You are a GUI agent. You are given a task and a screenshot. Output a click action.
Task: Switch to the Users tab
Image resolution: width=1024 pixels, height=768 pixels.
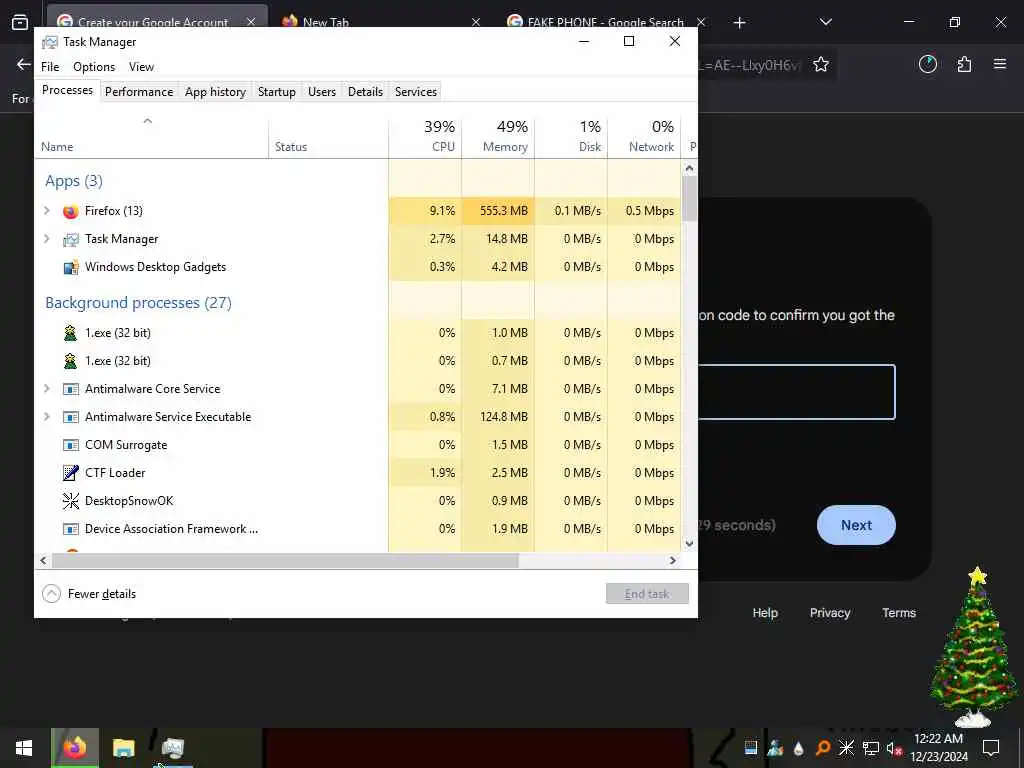pos(322,91)
